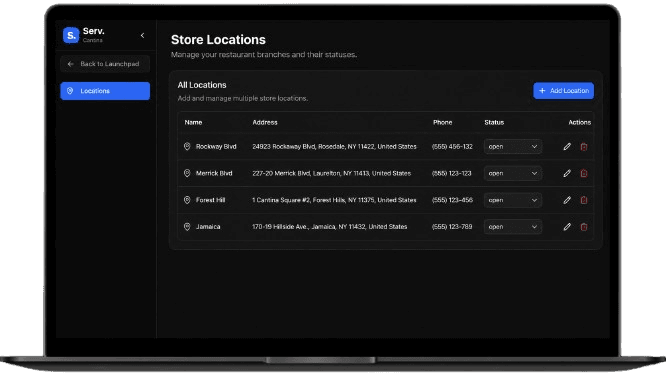666x375 pixels.
Task: Select the Rockway Blvd name text
Action: click(216, 147)
